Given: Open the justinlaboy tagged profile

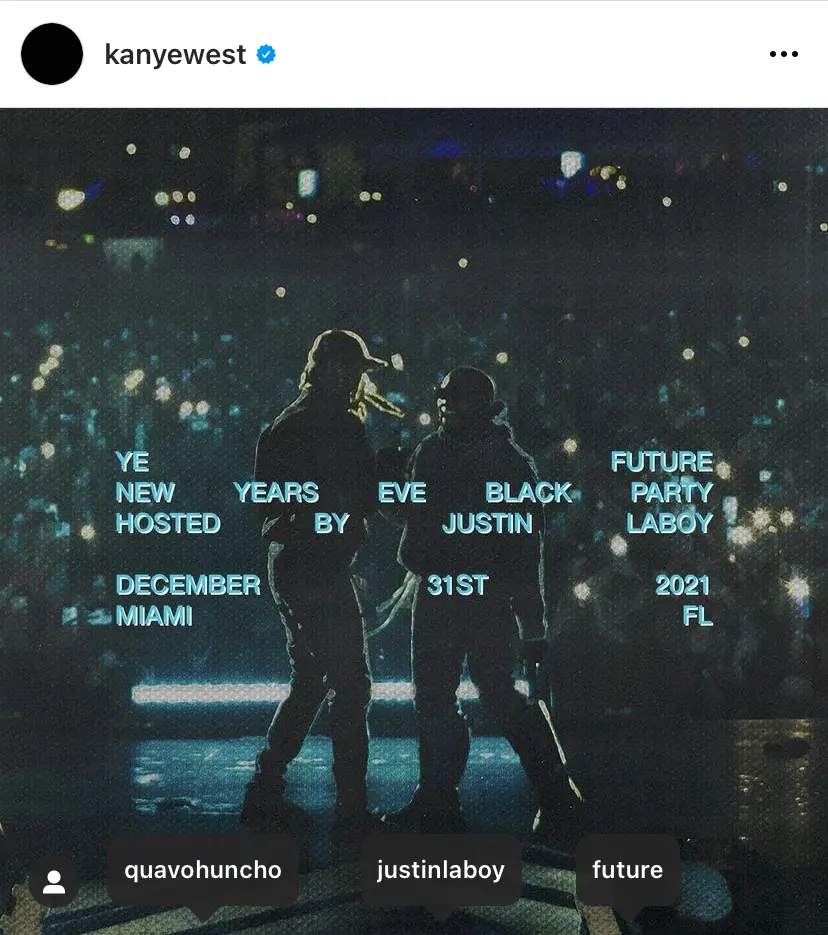Looking at the screenshot, I should coord(441,870).
